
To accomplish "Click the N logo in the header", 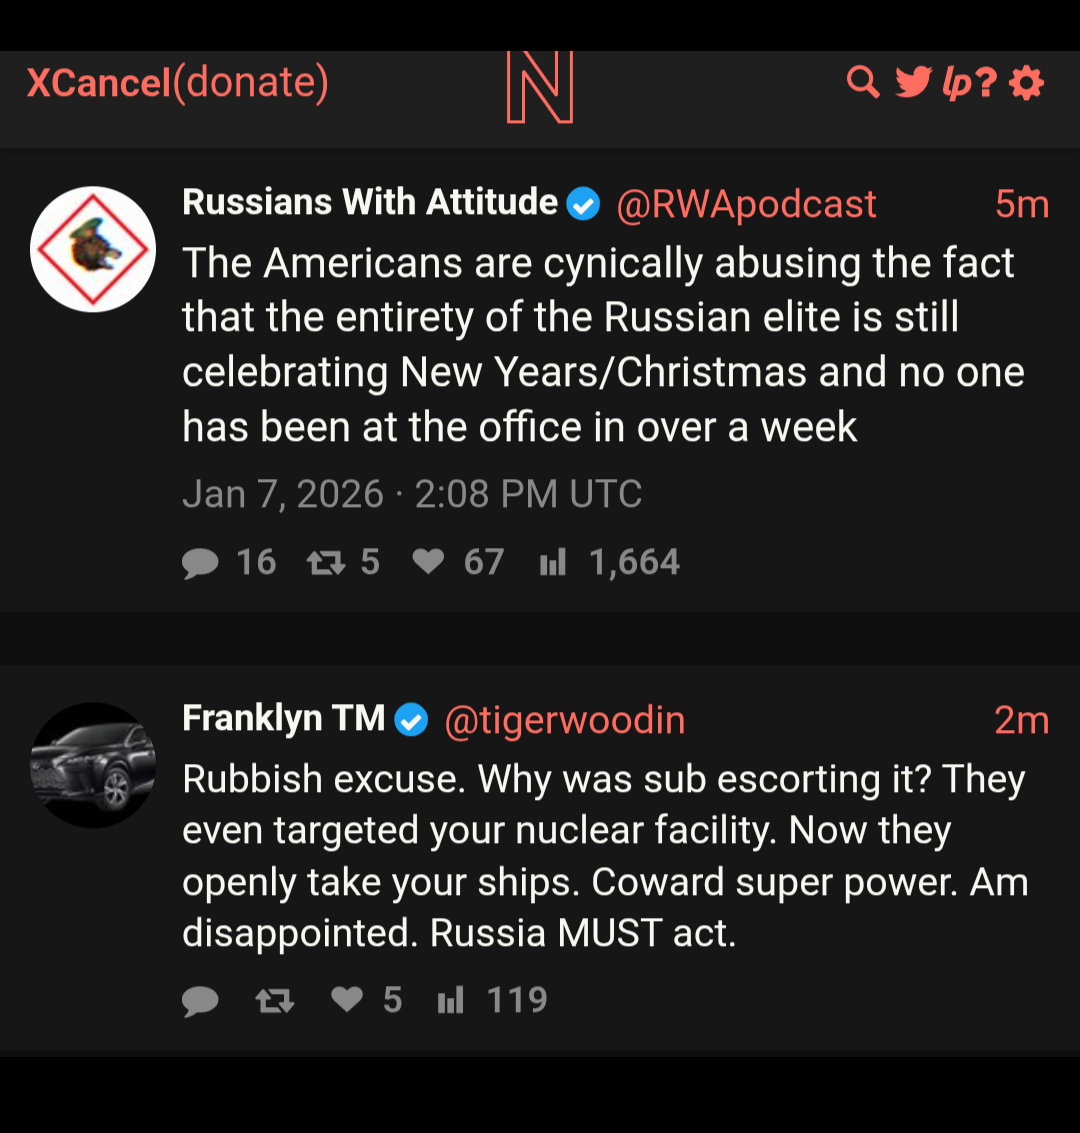I will [x=540, y=88].
